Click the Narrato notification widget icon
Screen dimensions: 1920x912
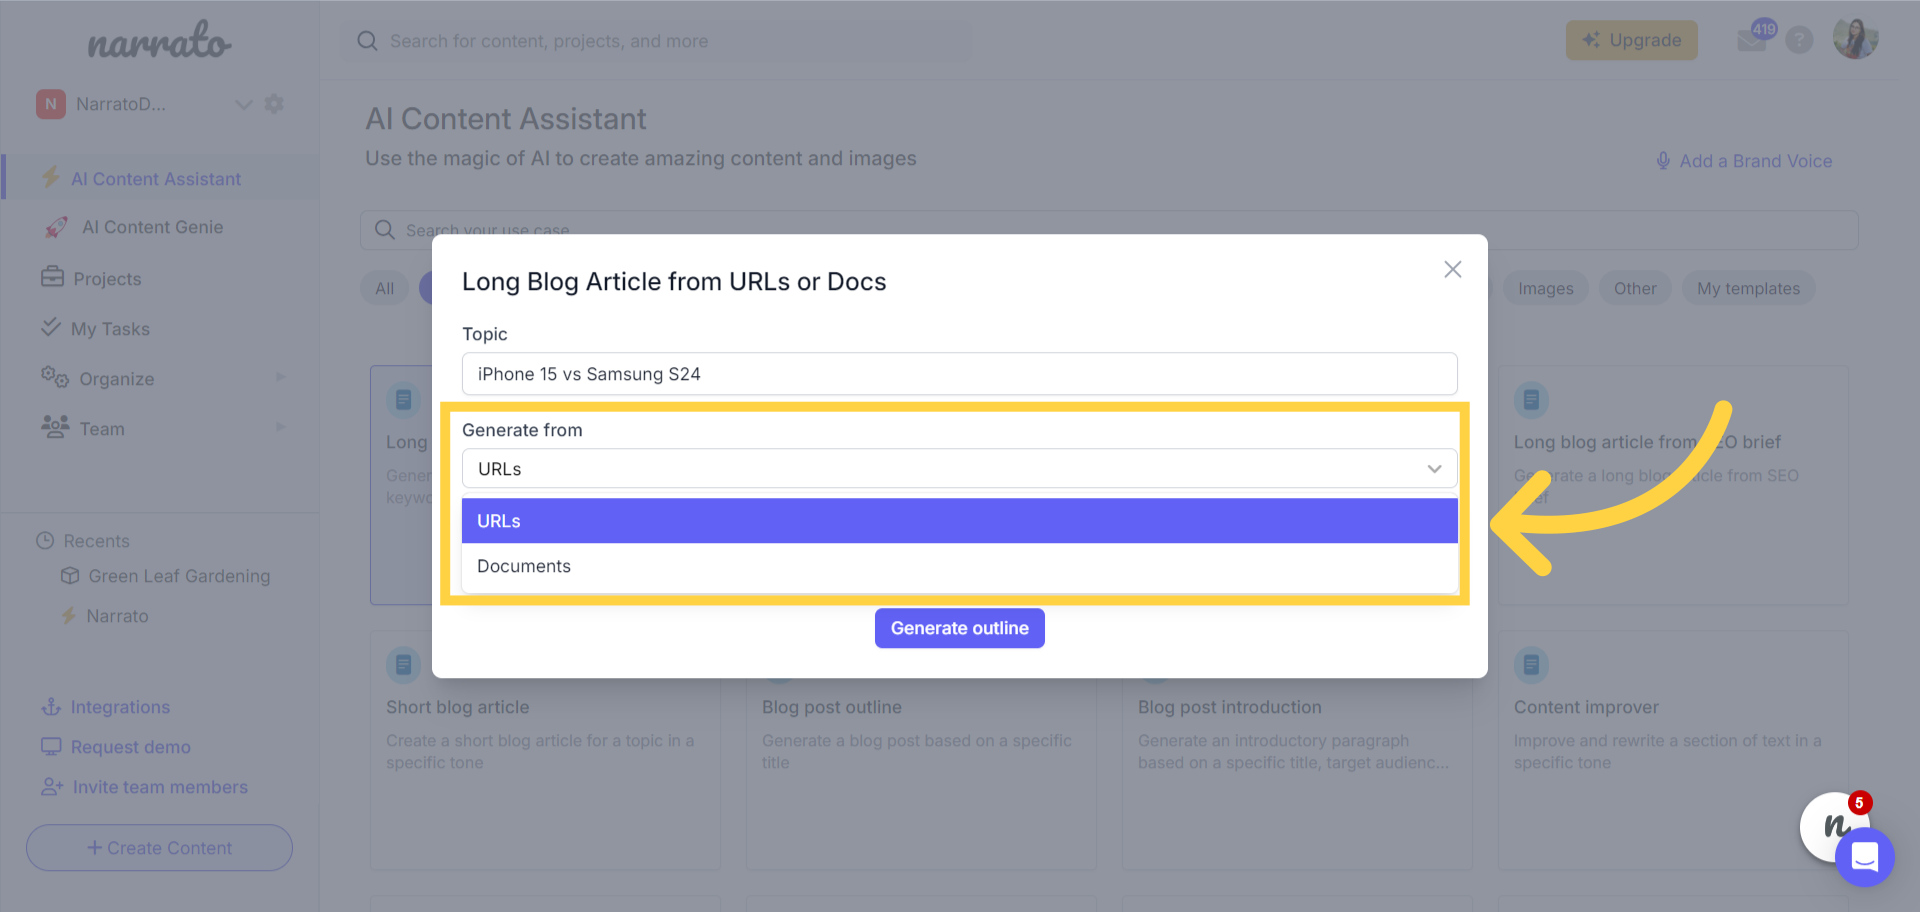point(1830,825)
